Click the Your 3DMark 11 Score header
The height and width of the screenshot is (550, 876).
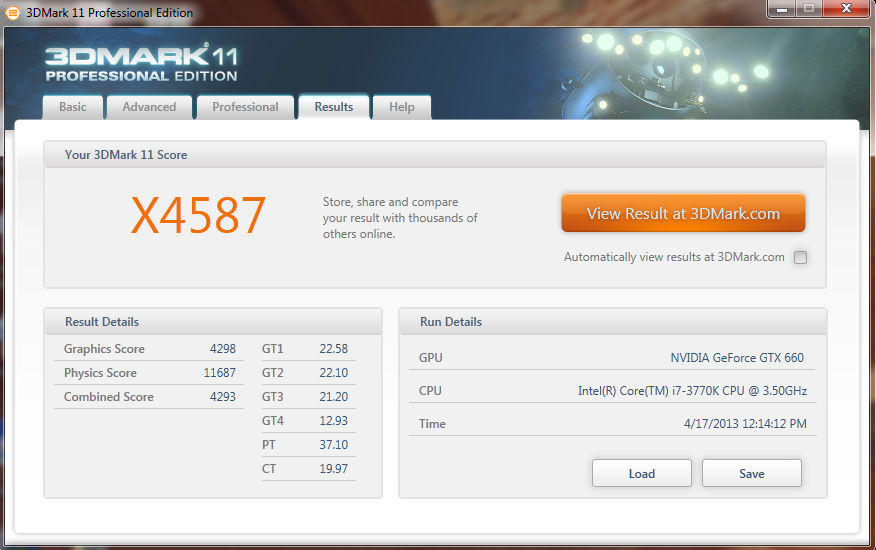[126, 155]
